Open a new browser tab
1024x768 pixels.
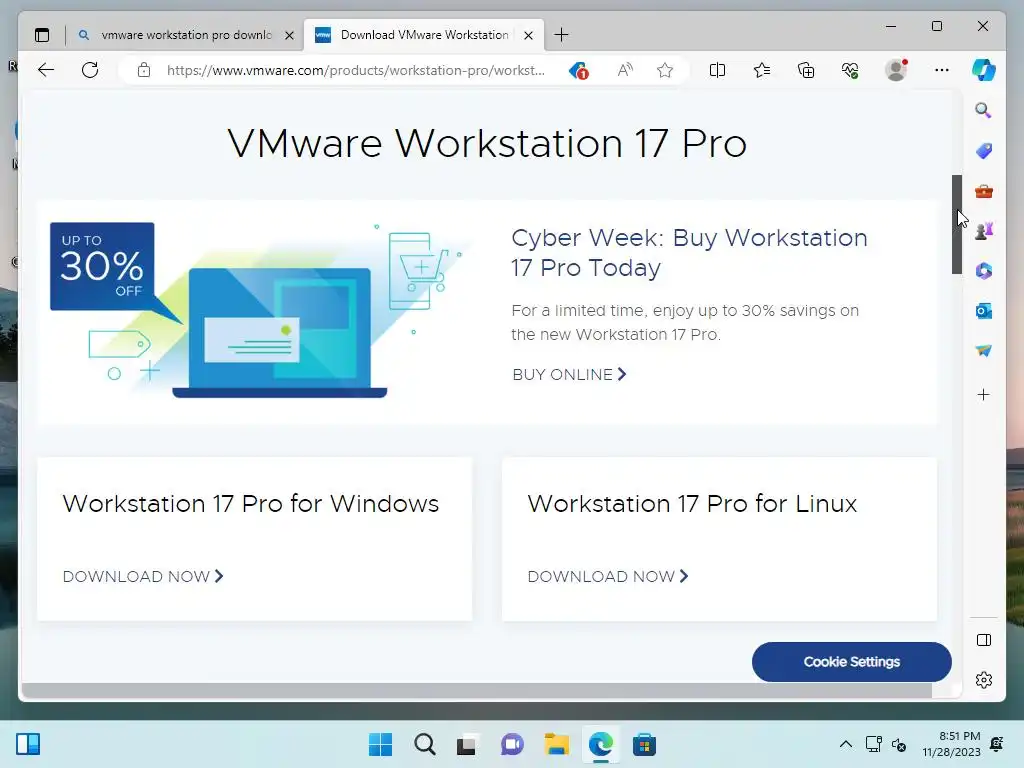point(561,35)
